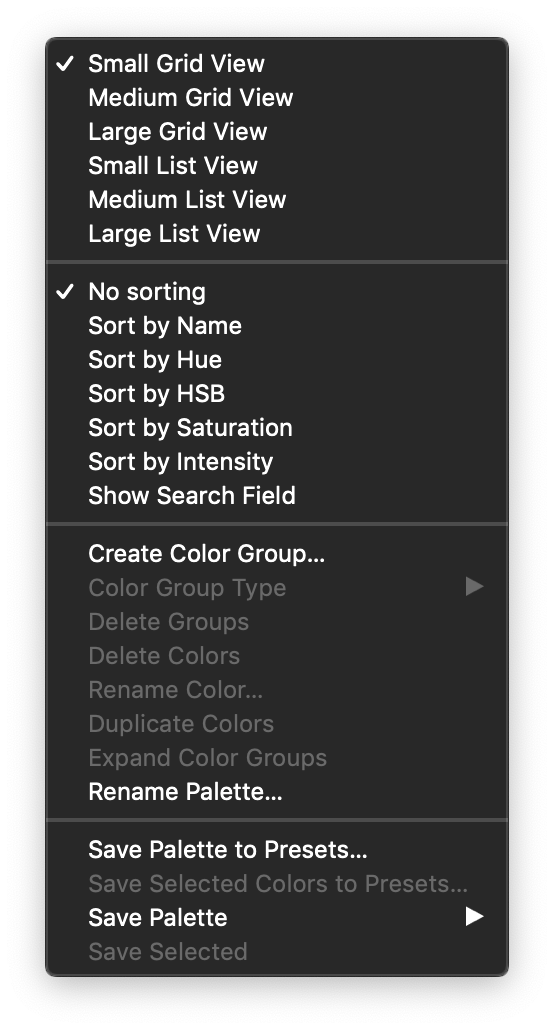Screen dimensions: 554x1030
Task: Open the Save Palette menu item
Action: (x=277, y=918)
